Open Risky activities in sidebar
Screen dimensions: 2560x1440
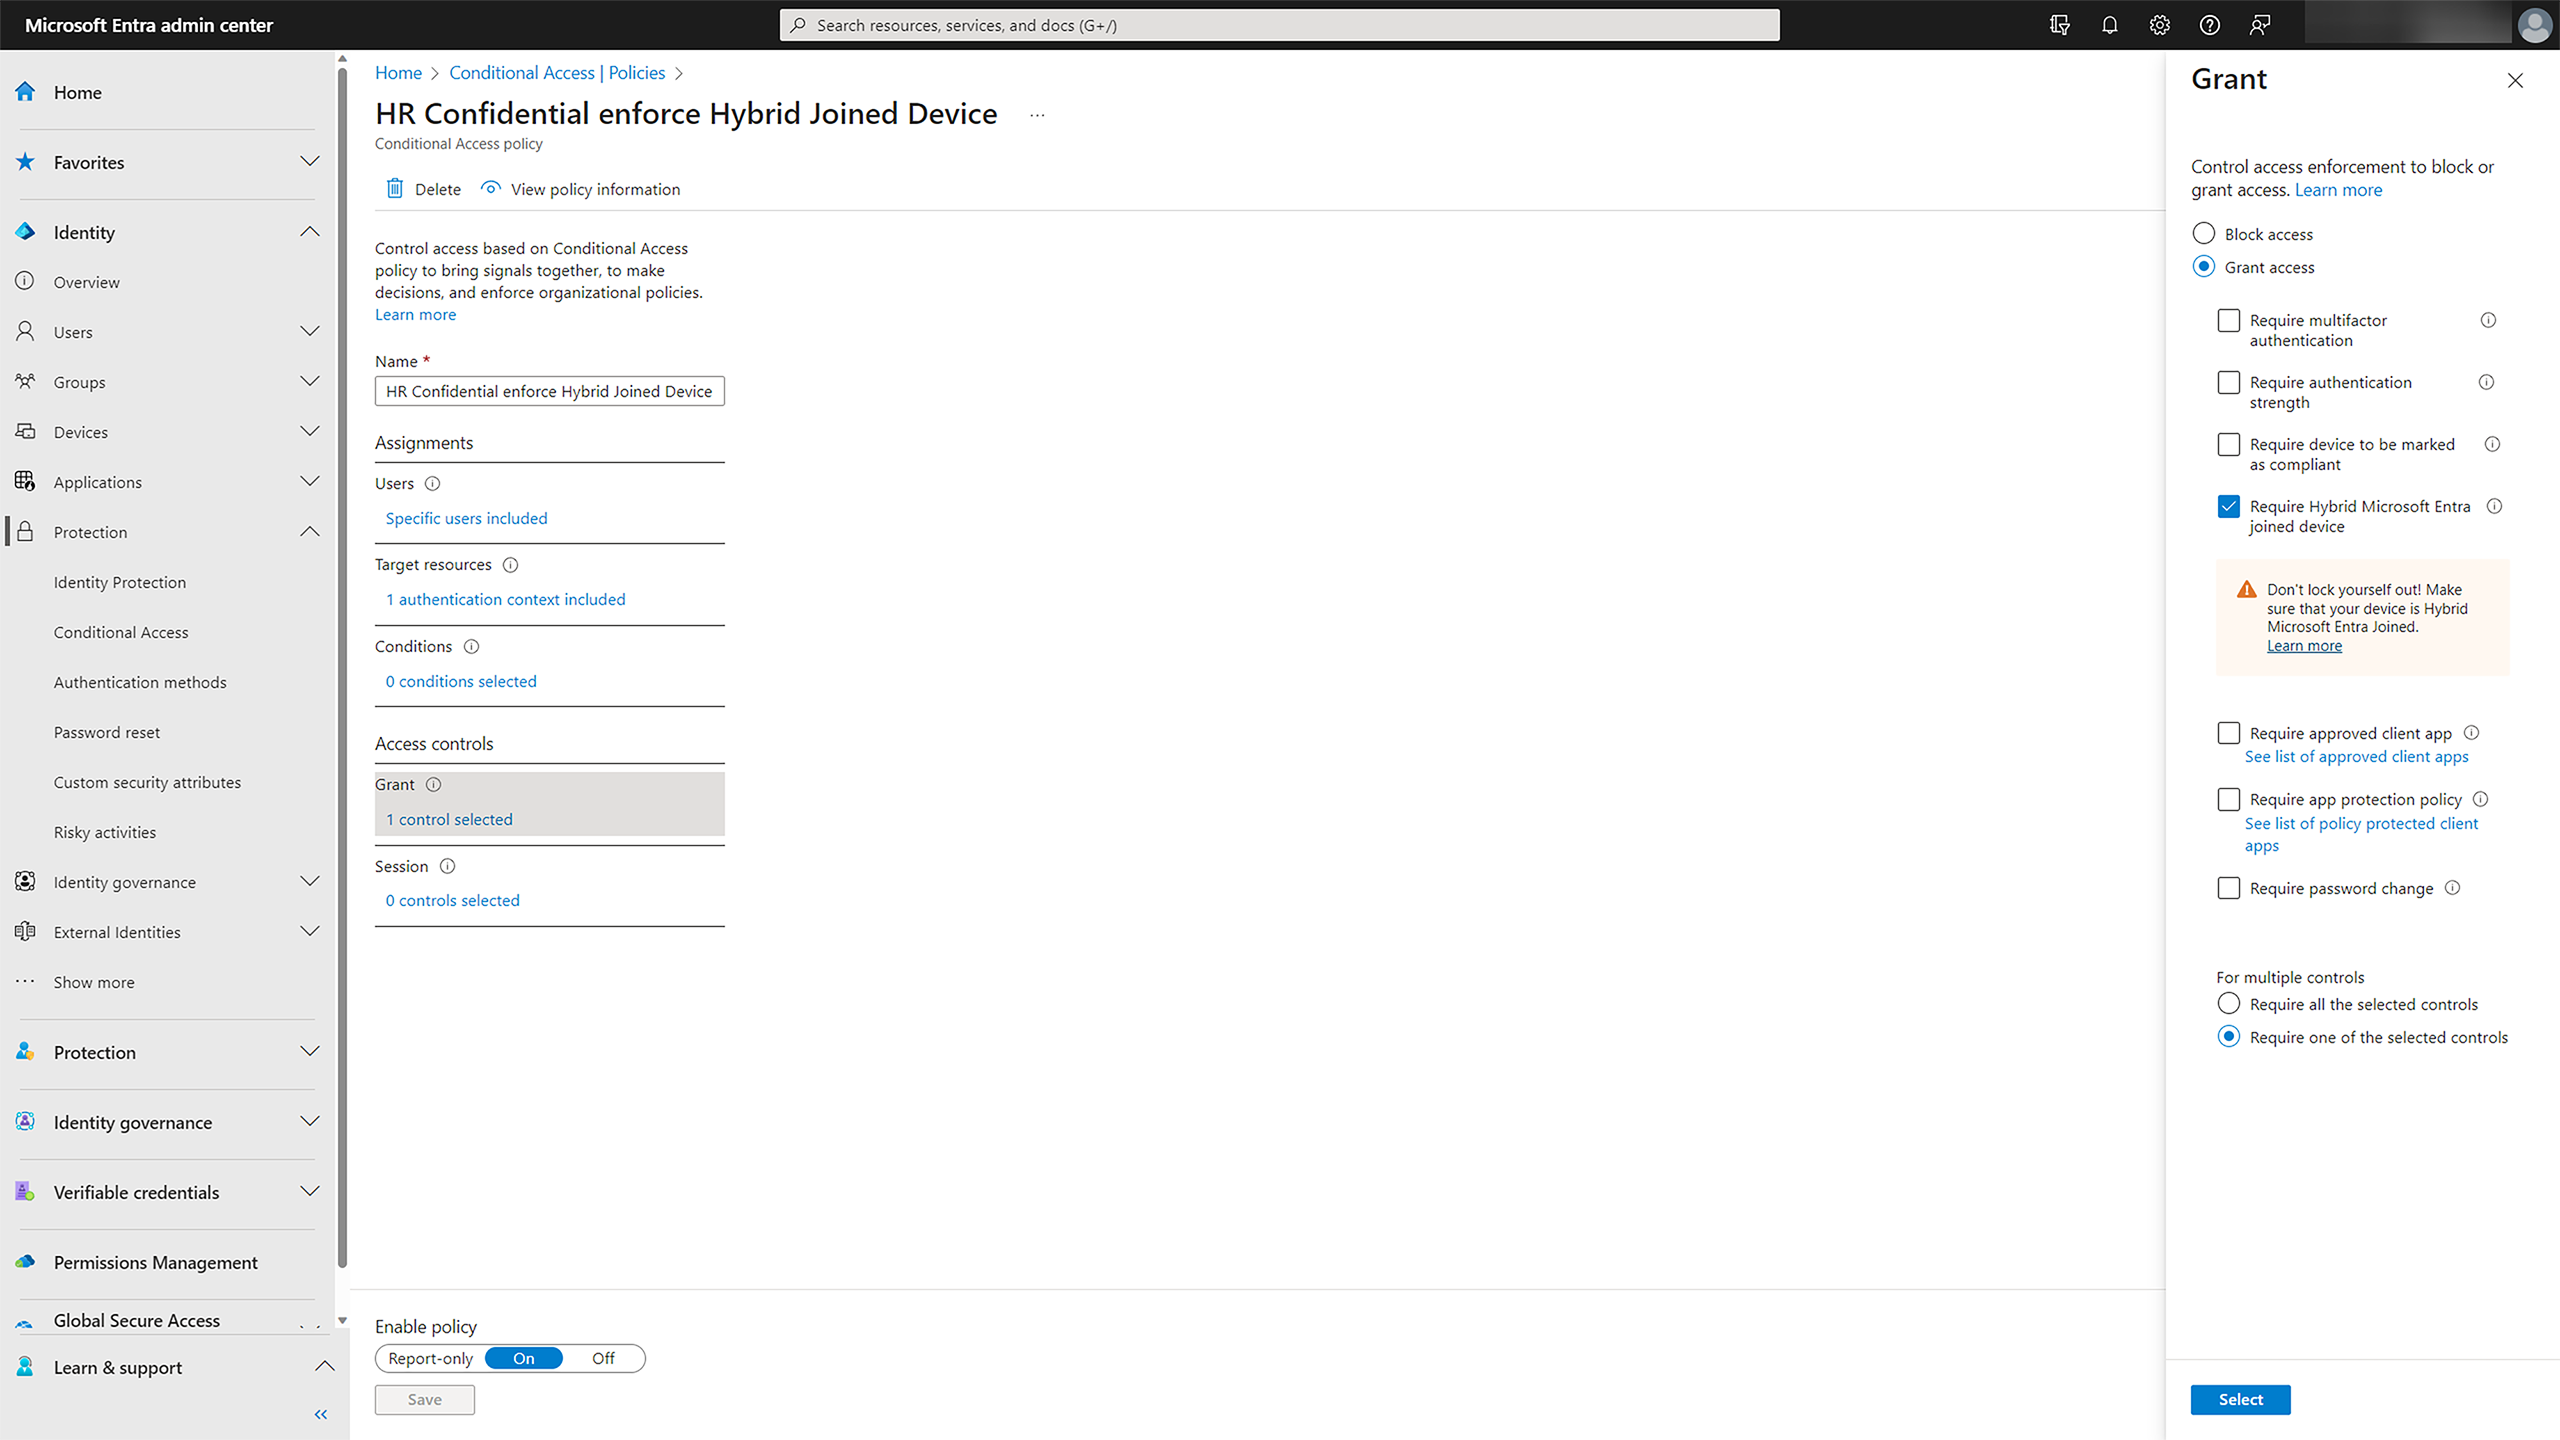tap(105, 832)
